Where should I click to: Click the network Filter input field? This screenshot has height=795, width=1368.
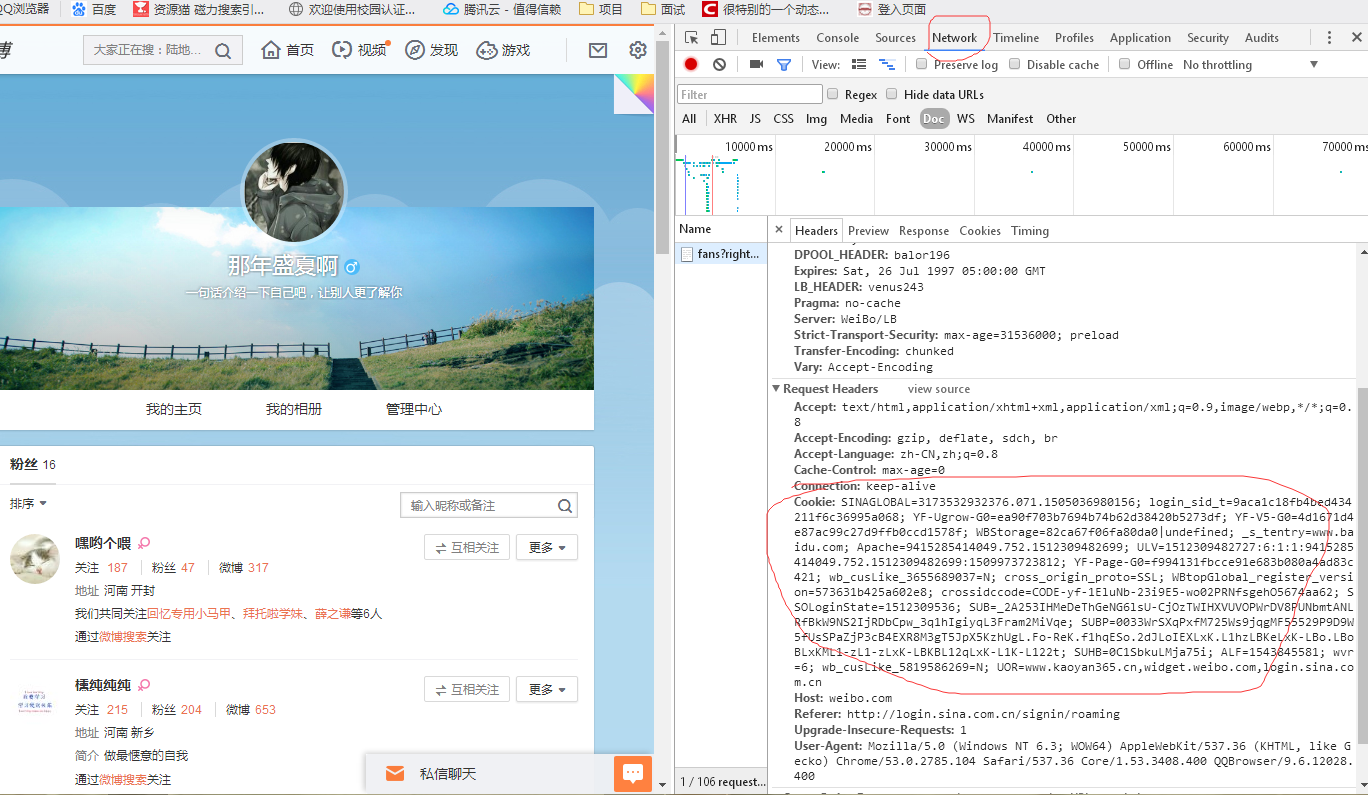pyautogui.click(x=749, y=94)
